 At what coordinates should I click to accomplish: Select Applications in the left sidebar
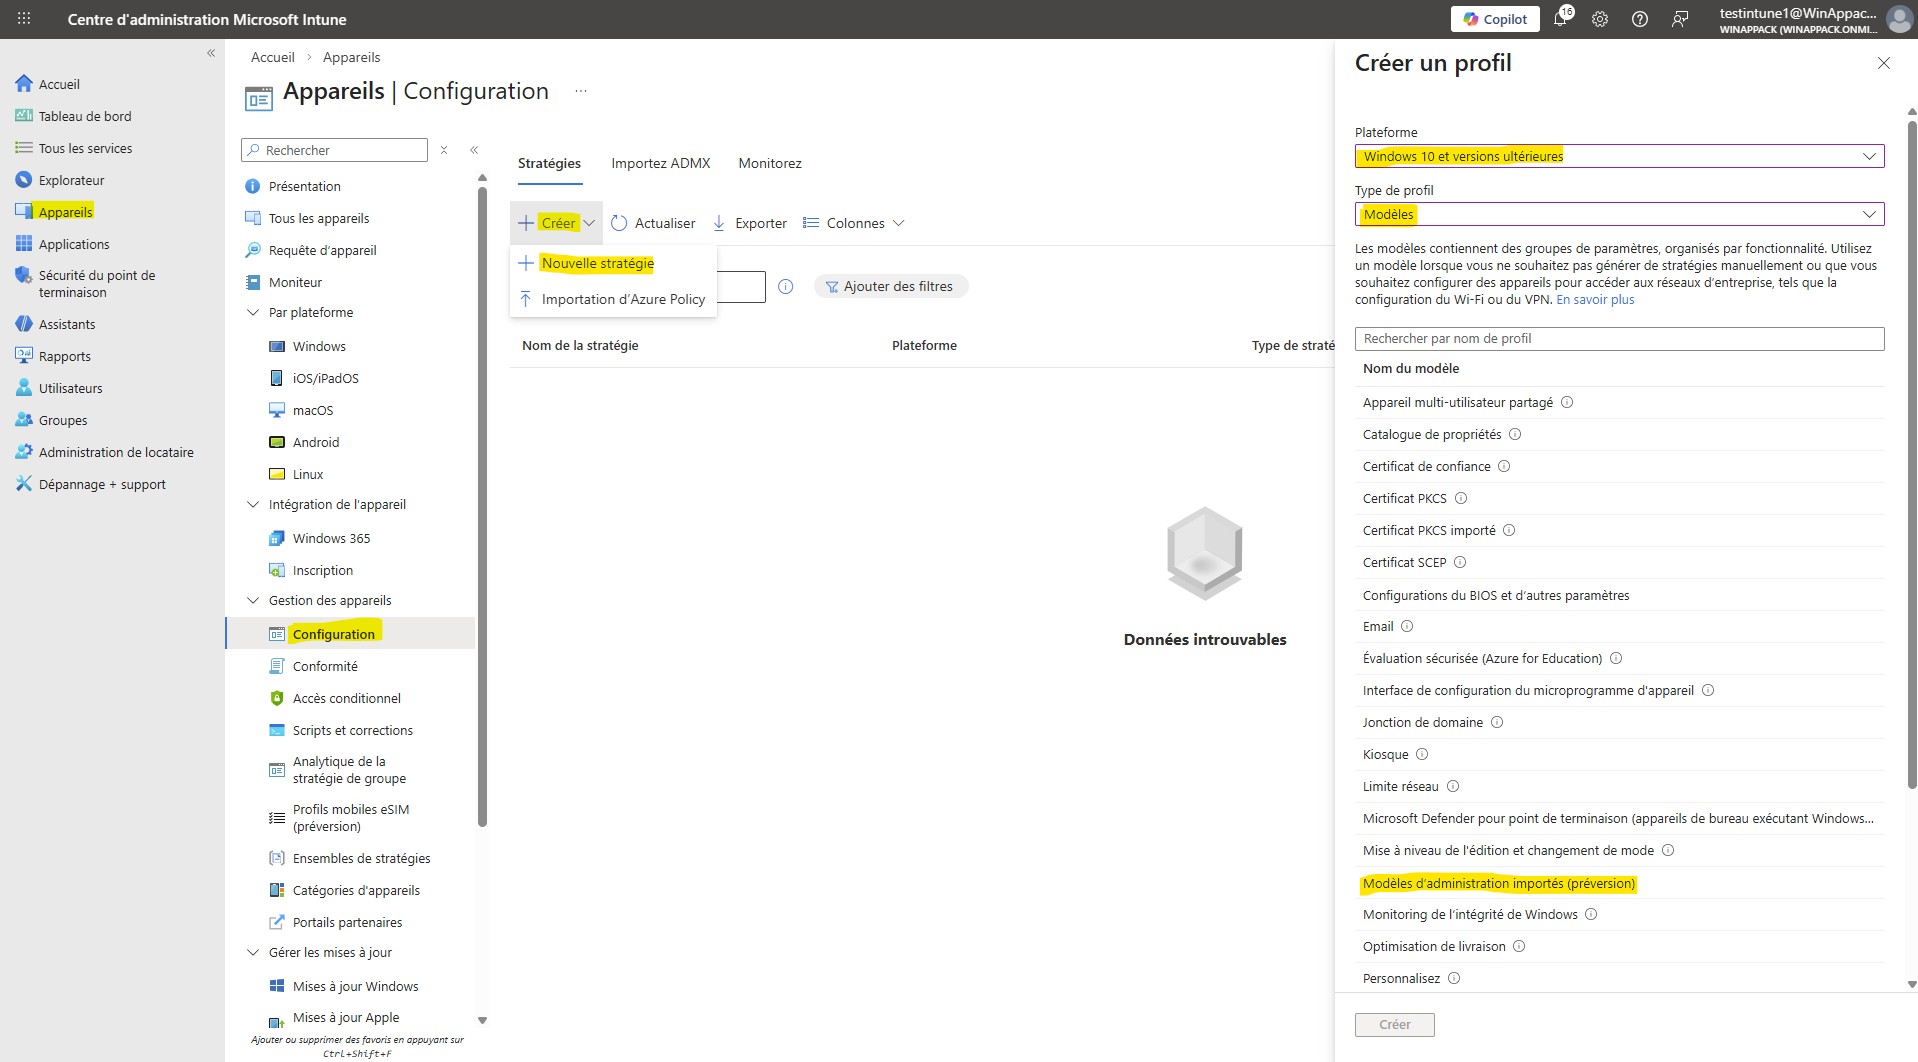(73, 243)
